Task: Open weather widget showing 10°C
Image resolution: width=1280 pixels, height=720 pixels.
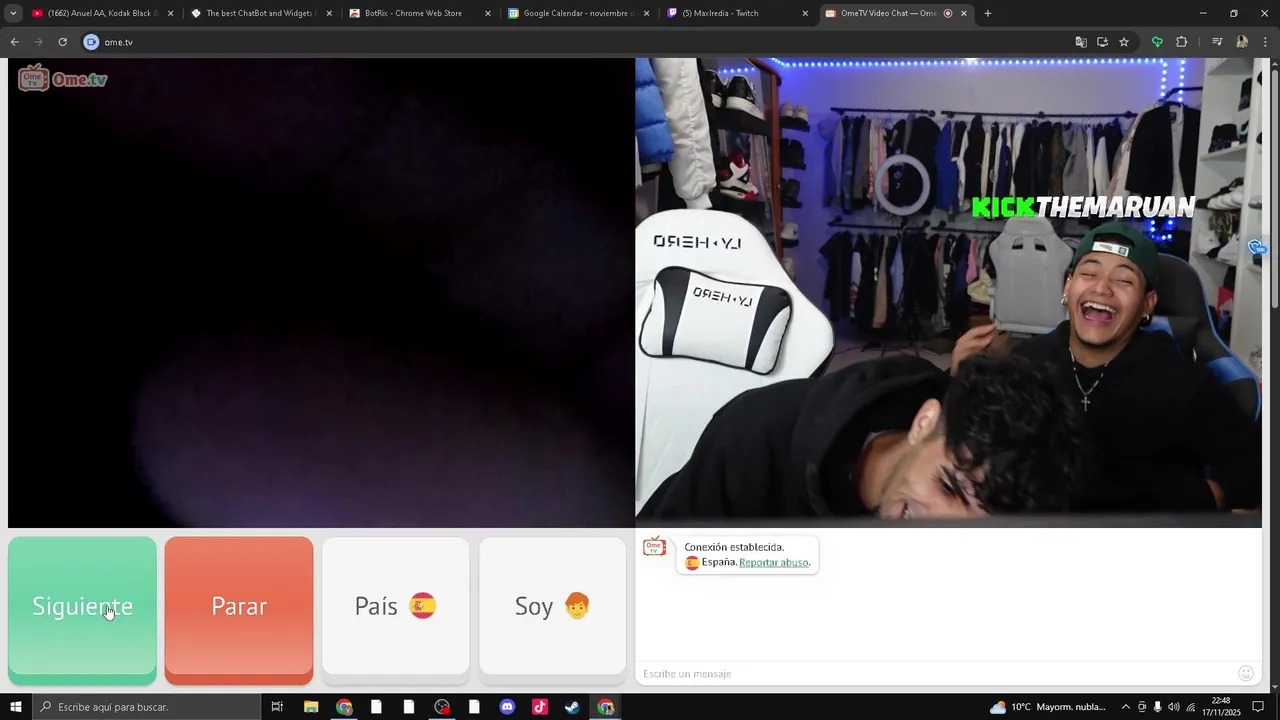Action: [1047, 707]
